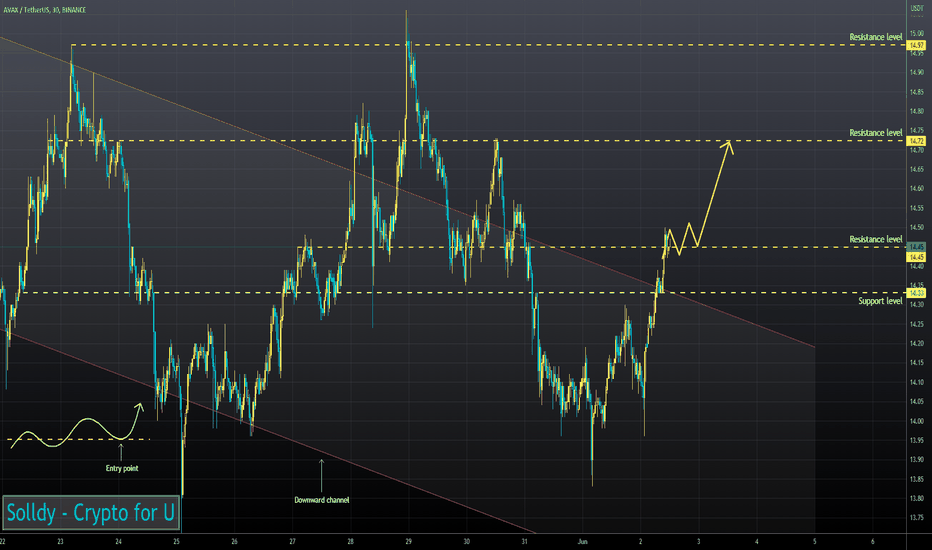Click the 13.80 price axis label
Viewport: 932px width, 550px height.
coord(917,498)
